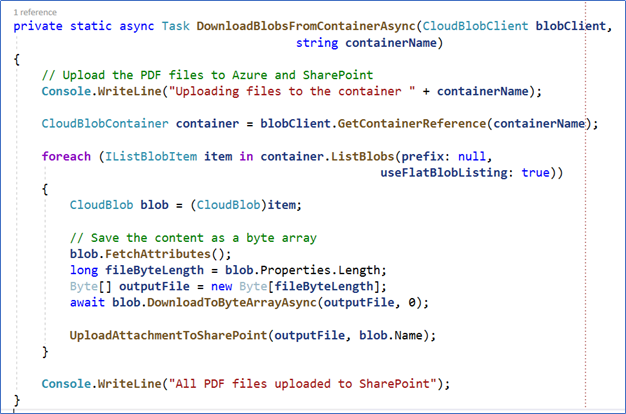Click the comment 'Upload the PDF files to Azure and SharePoint'
Screen dimensions: 626x414
coord(208,75)
